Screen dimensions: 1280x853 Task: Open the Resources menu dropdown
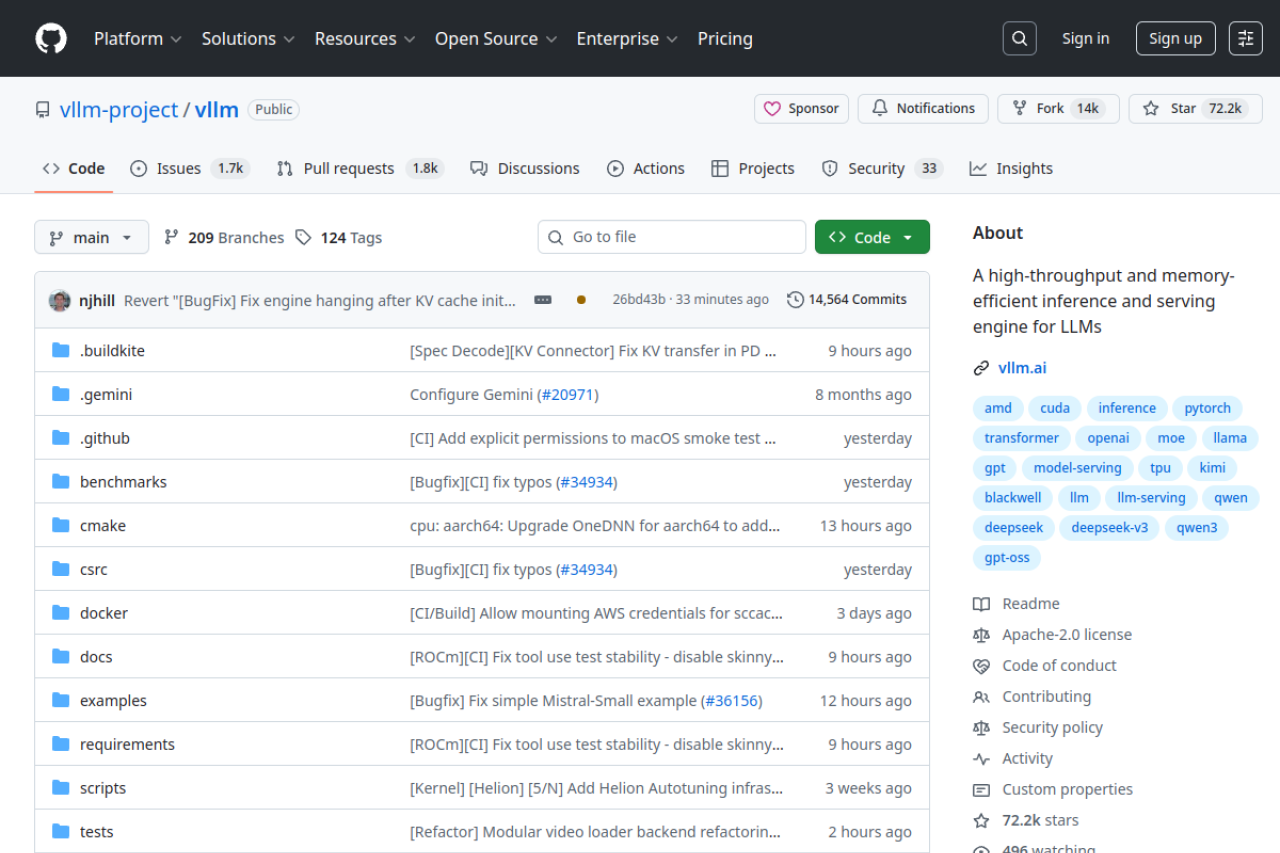pos(364,38)
